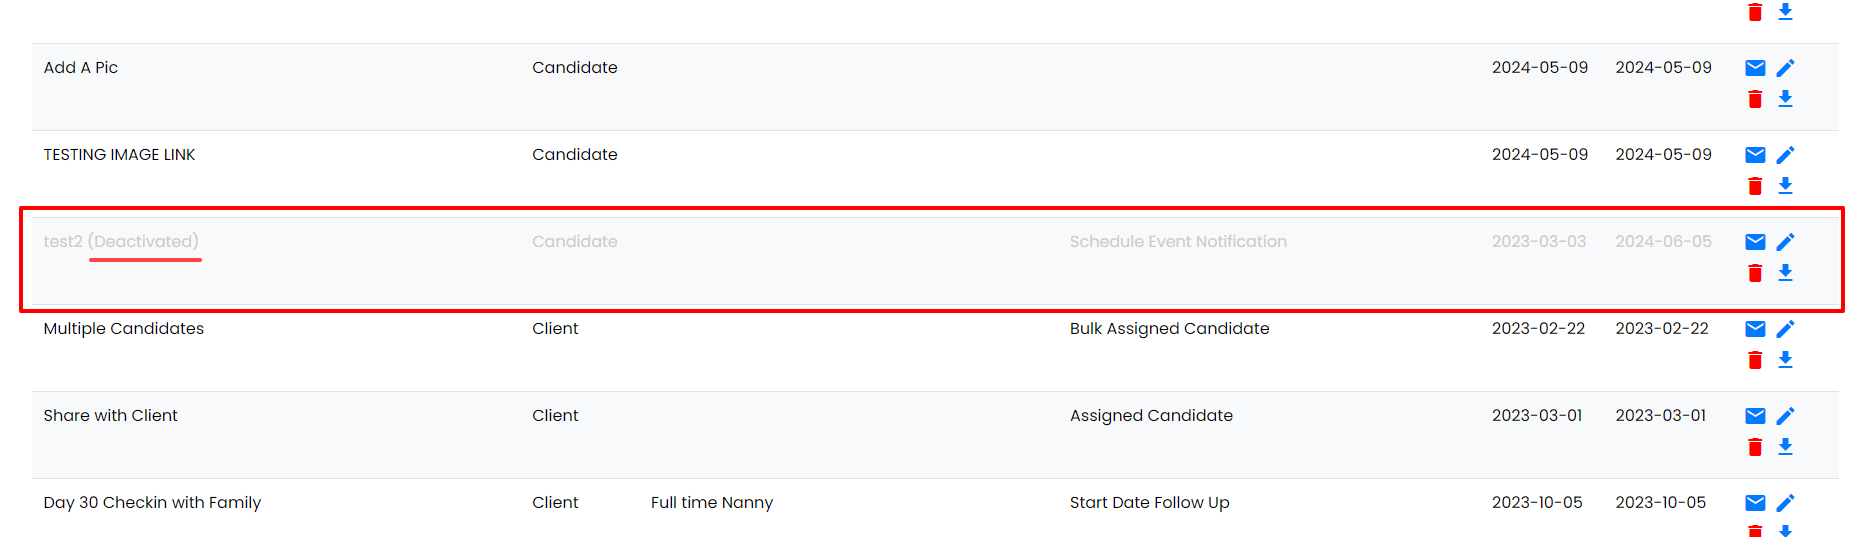Delete the TESTING IMAGE LINK template
The image size is (1852, 537).
click(1755, 186)
